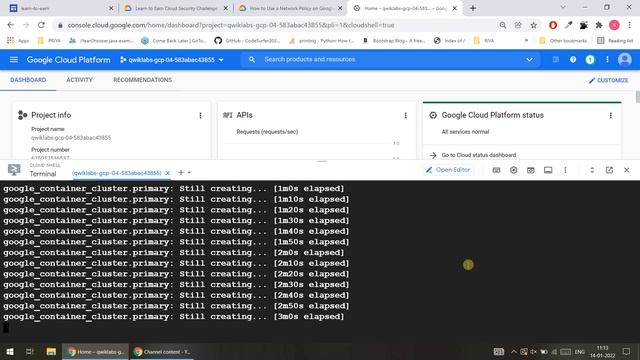This screenshot has width=640, height=360.
Task: Switch to the learn-to-earn browser tab
Action: [x=61, y=8]
